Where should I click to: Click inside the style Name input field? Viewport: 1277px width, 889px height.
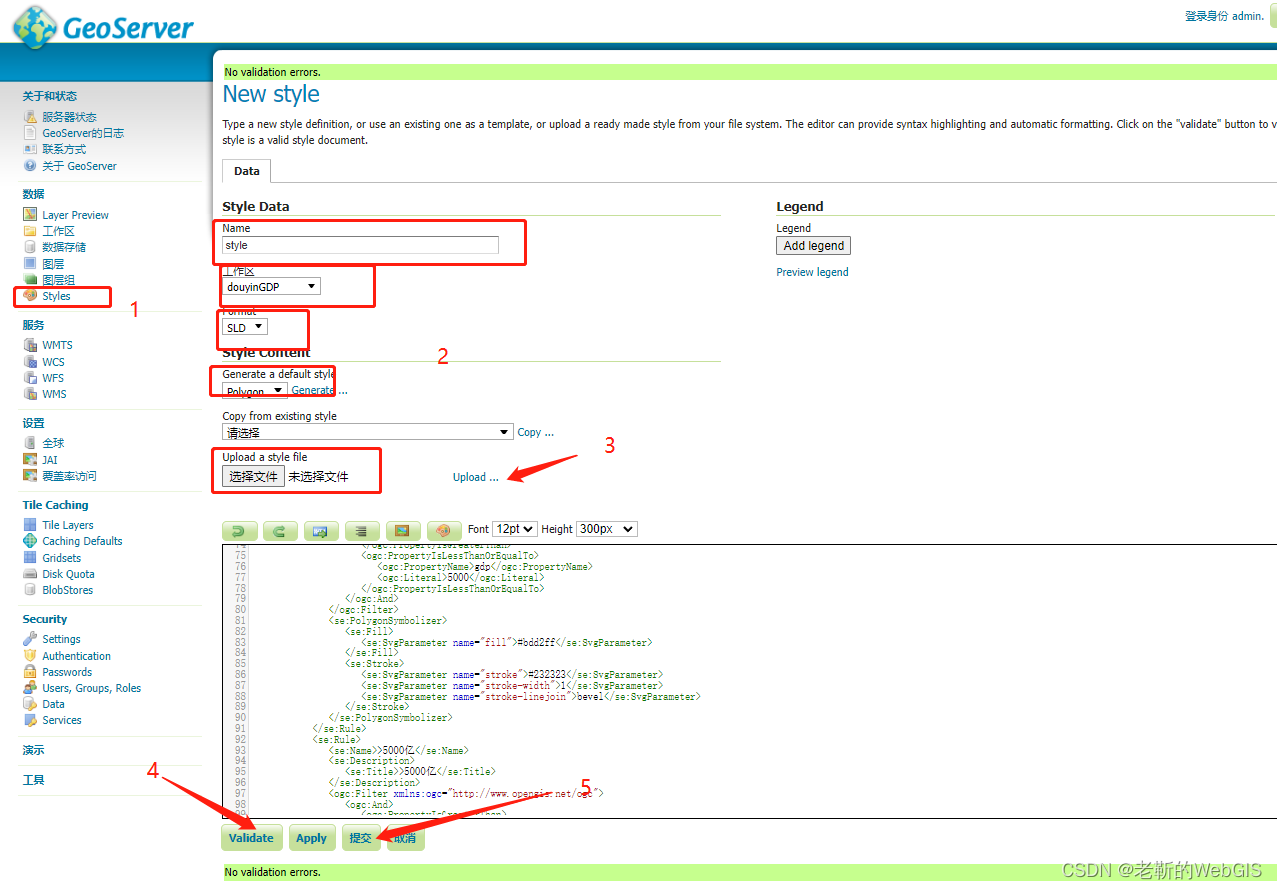tap(360, 245)
